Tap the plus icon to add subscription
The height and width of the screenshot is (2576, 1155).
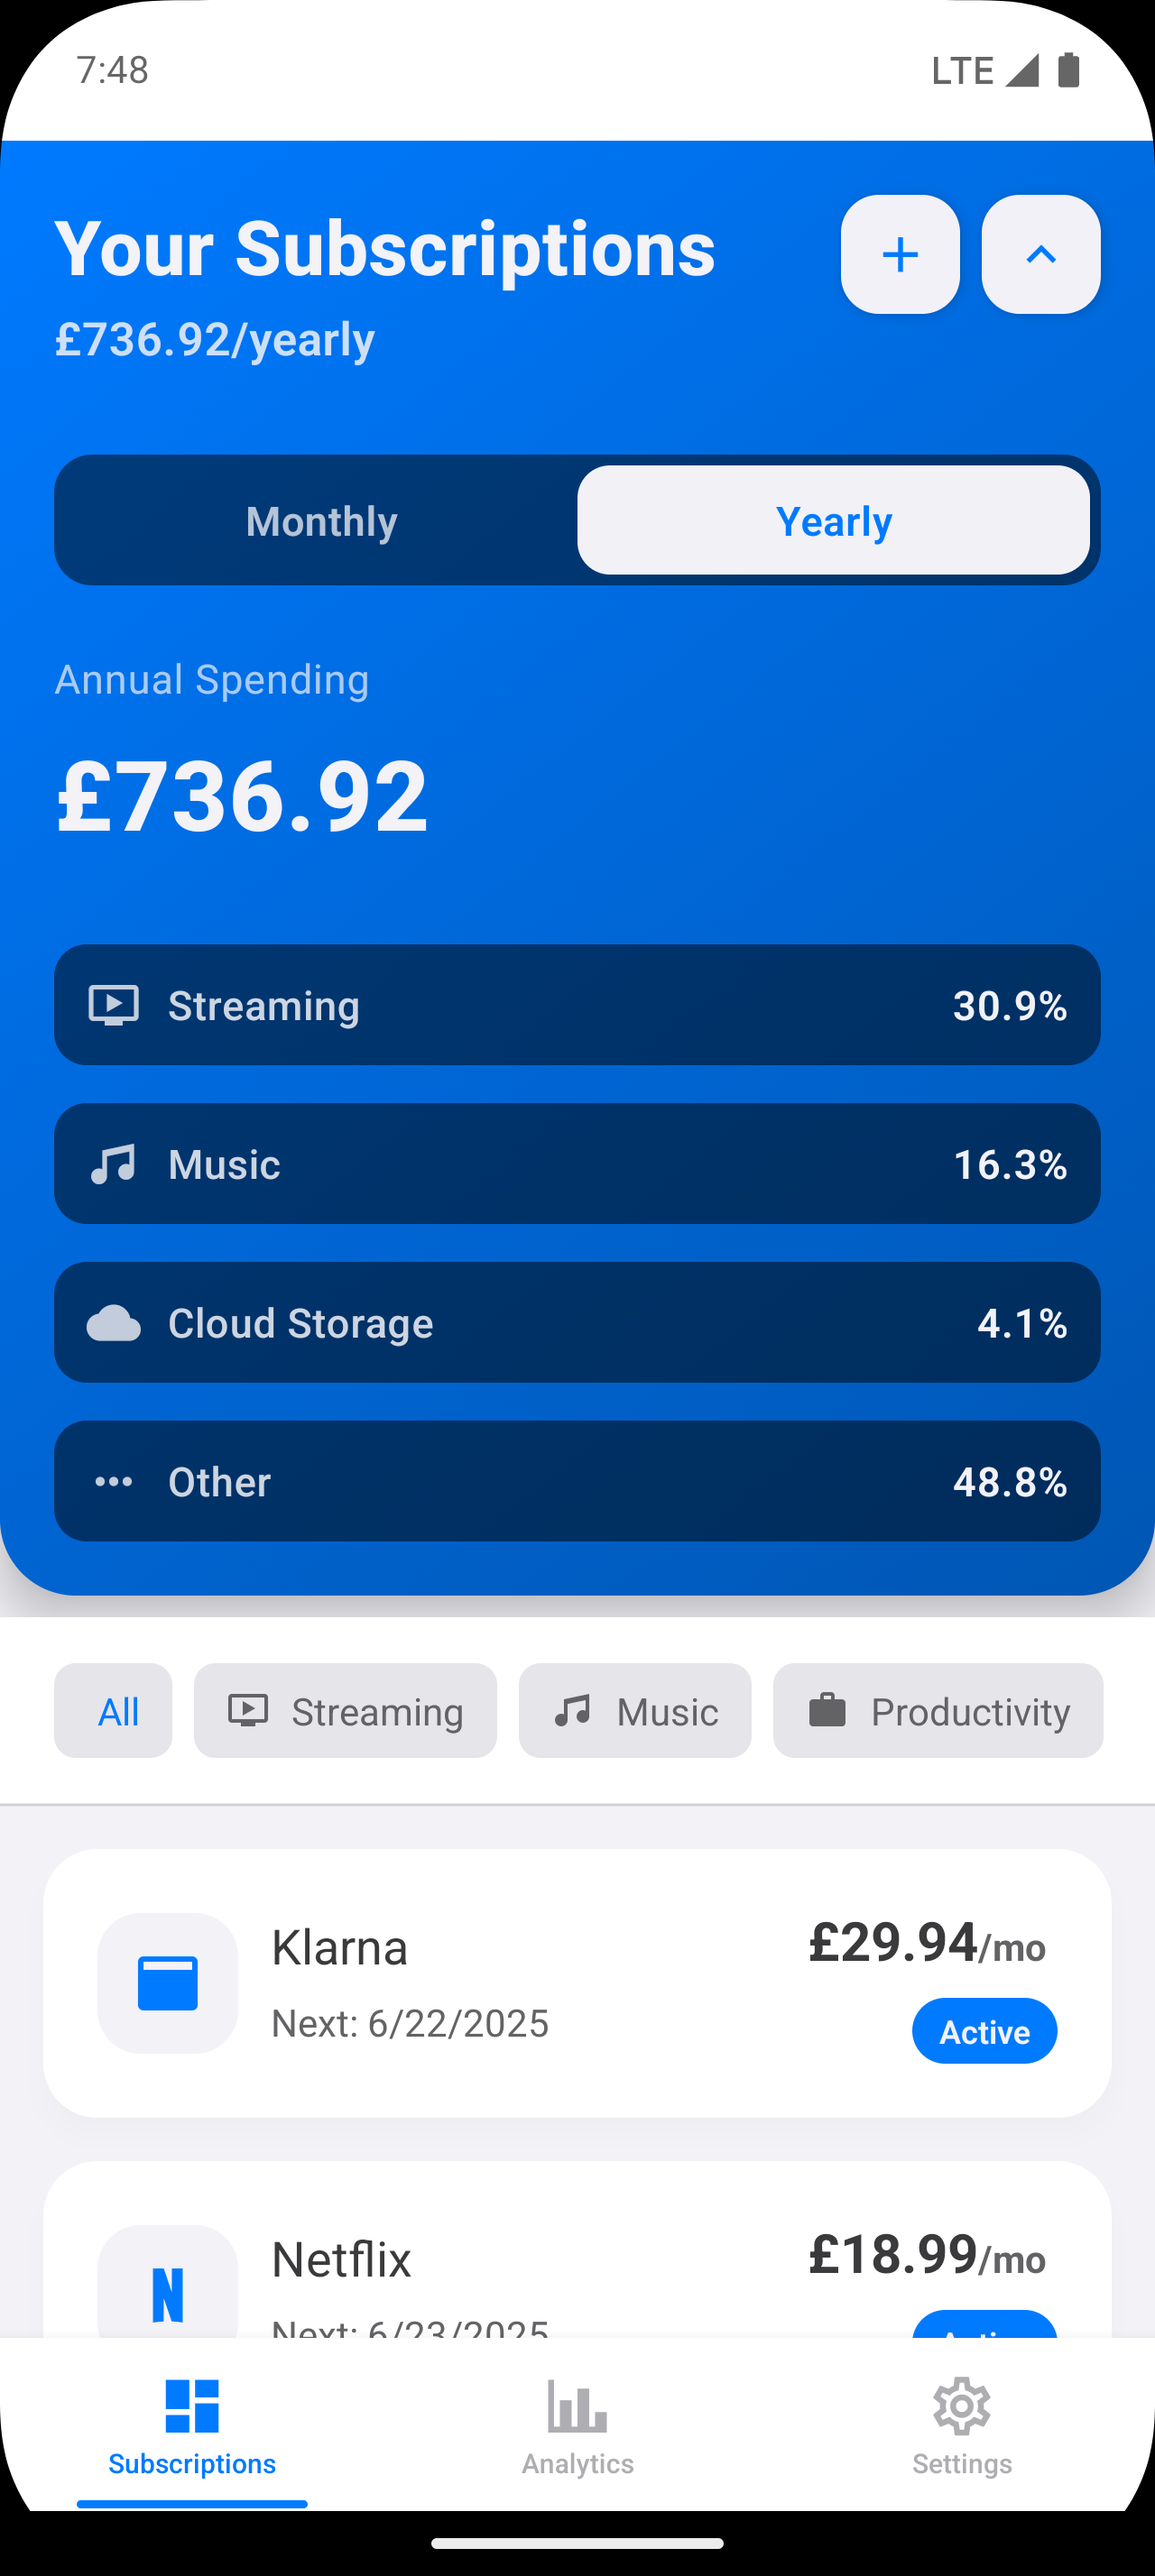[900, 254]
